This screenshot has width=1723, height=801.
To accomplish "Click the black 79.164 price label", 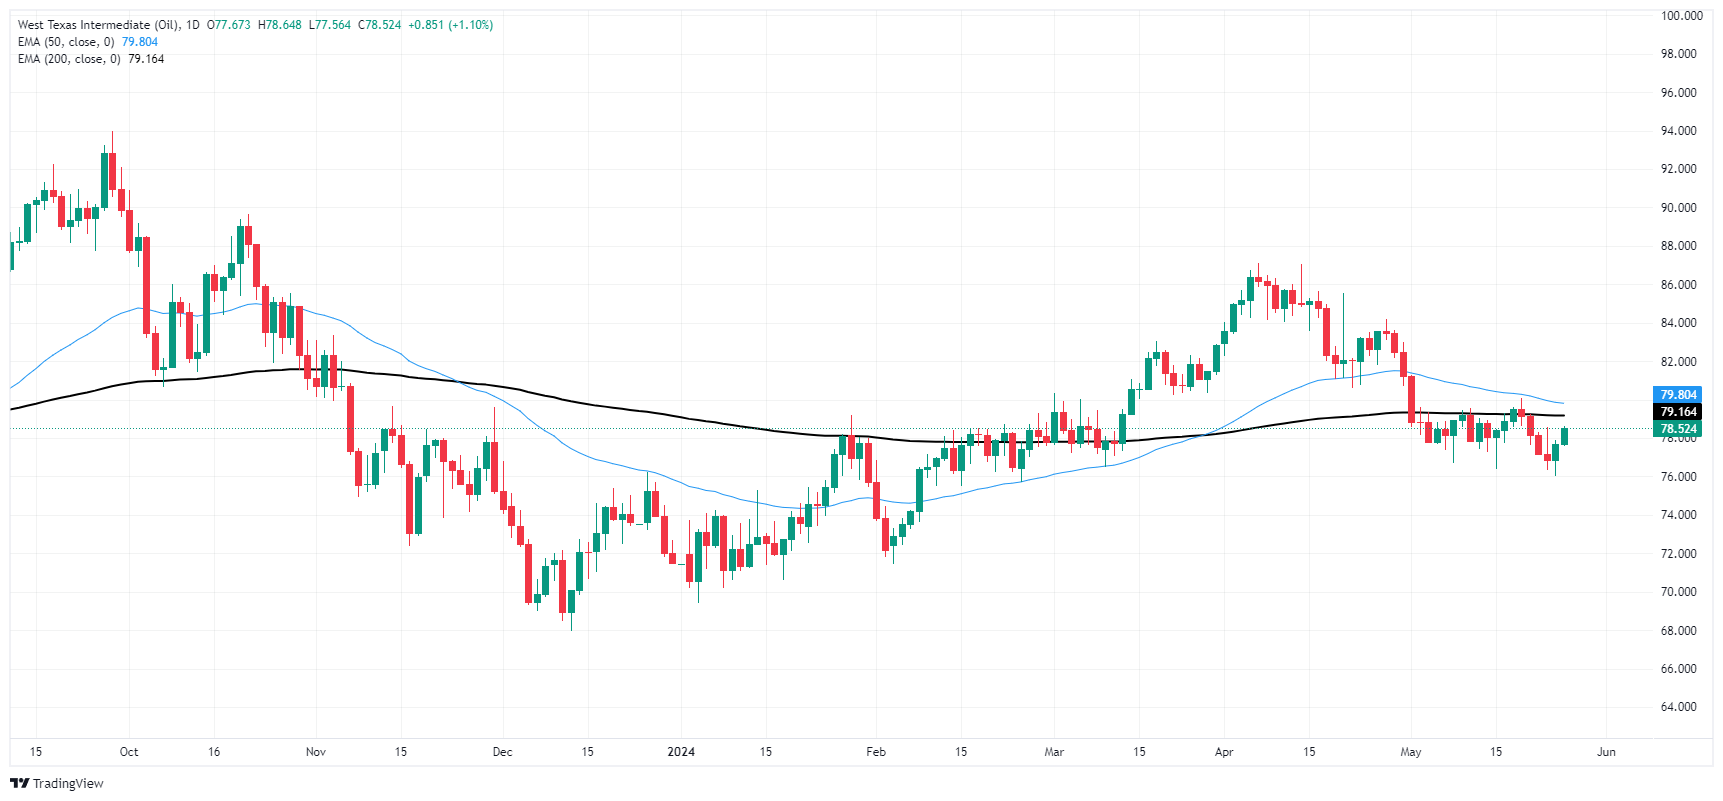I will (x=1678, y=412).
